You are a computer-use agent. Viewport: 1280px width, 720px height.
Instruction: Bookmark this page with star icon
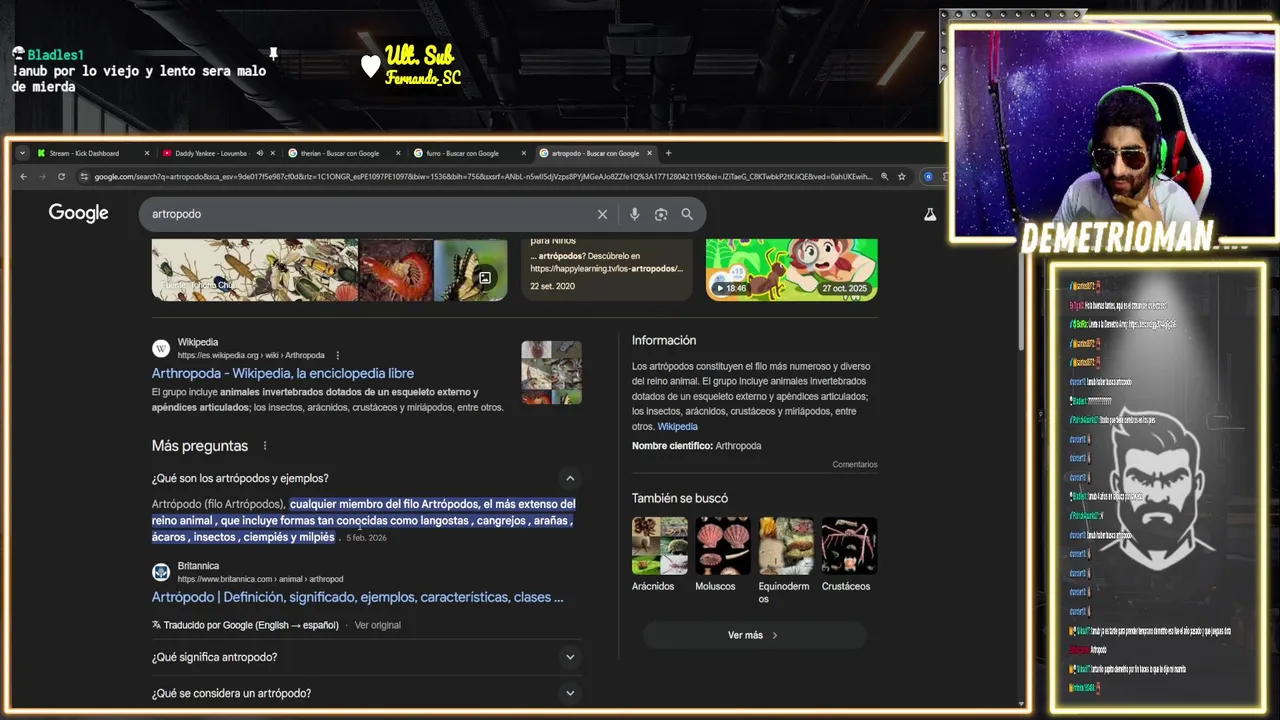902,176
